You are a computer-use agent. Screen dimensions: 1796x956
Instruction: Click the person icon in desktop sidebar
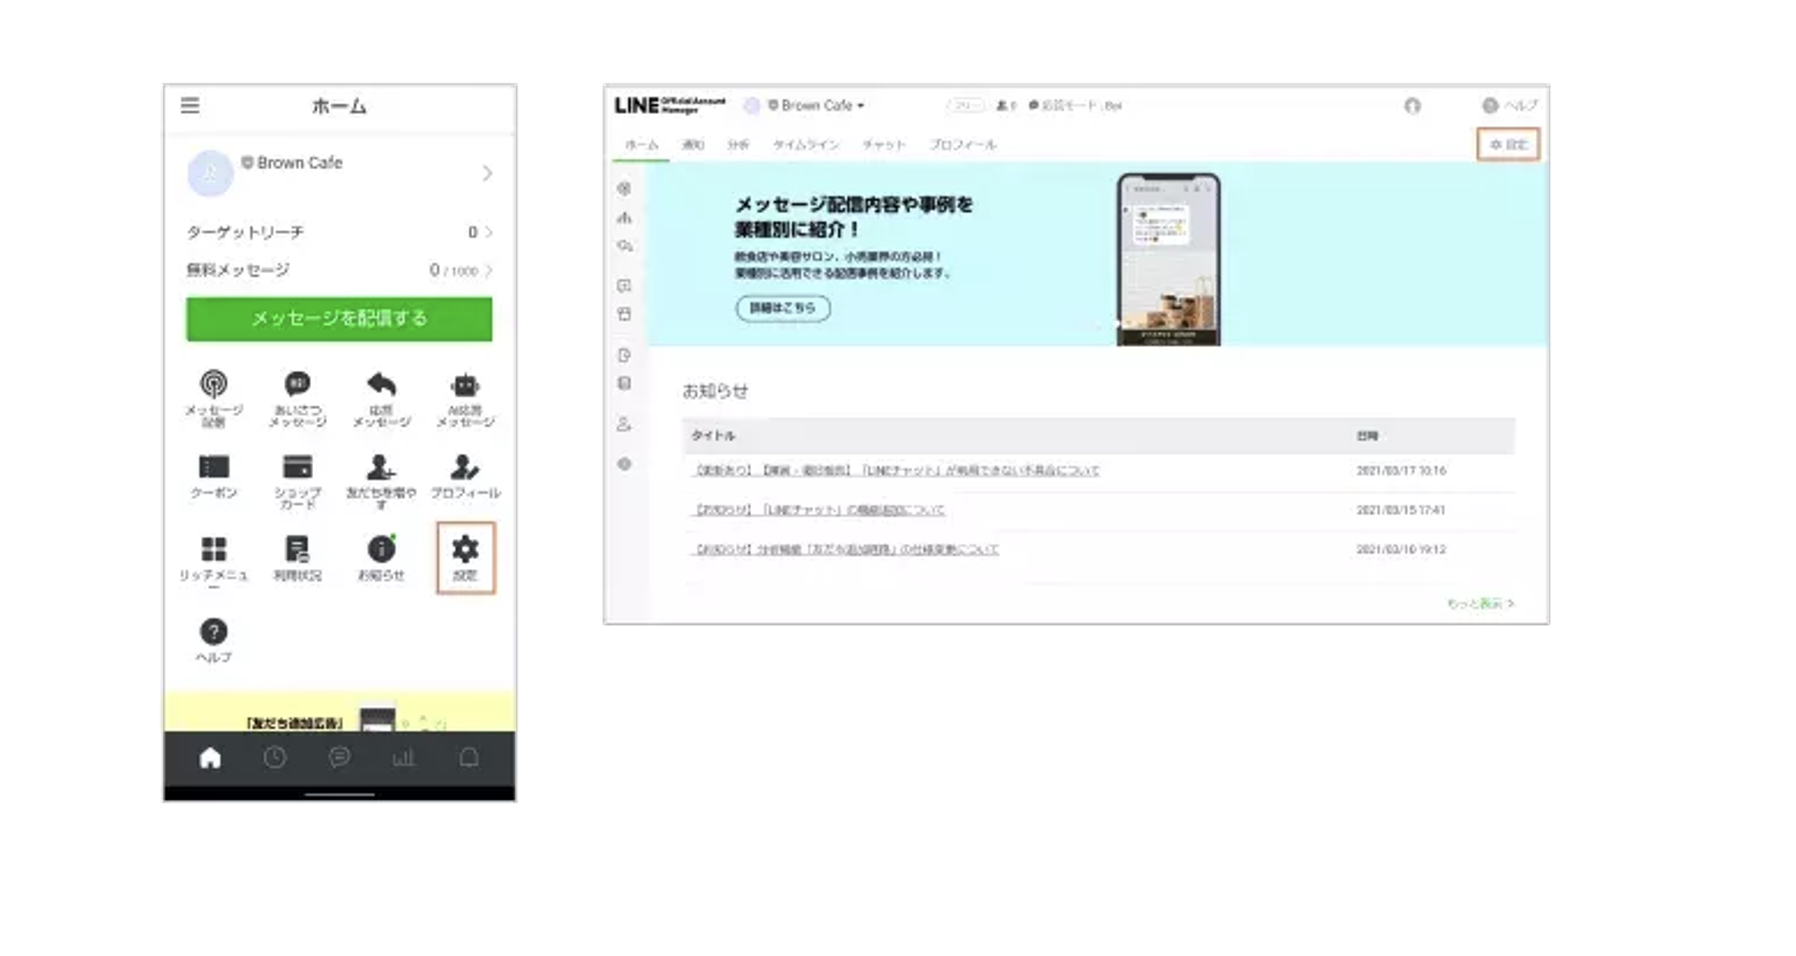coord(624,424)
